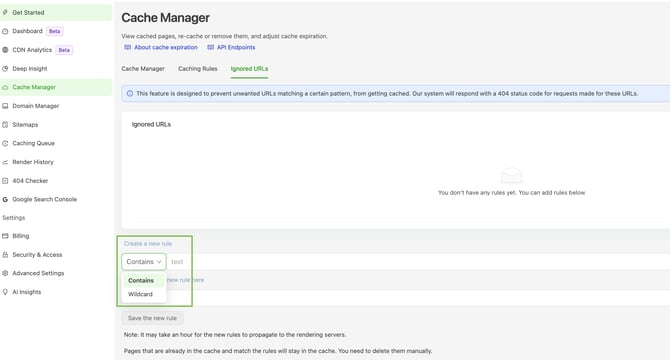Click the book icon beside API Endpoints
The image size is (670, 360).
pyautogui.click(x=210, y=47)
